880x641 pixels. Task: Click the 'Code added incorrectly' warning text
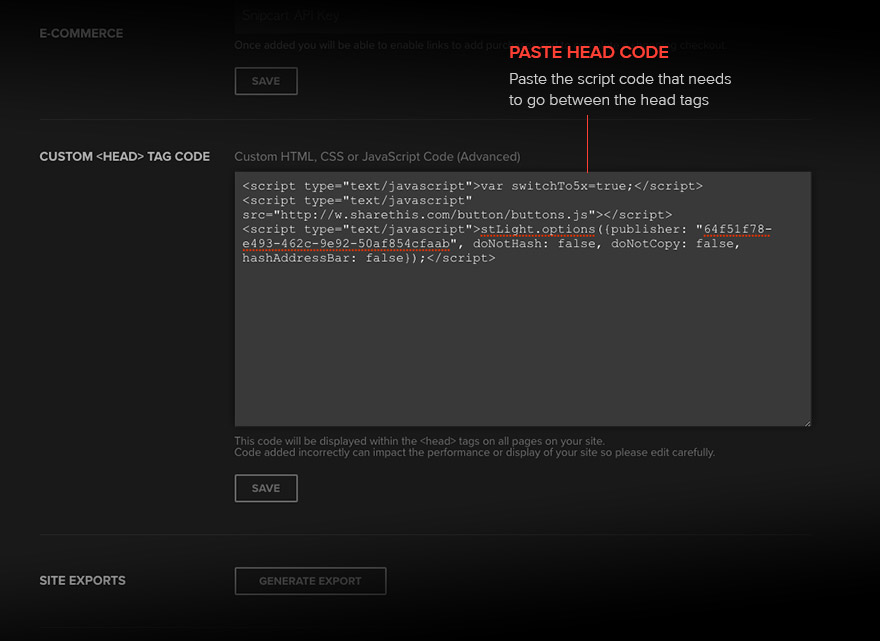[474, 453]
